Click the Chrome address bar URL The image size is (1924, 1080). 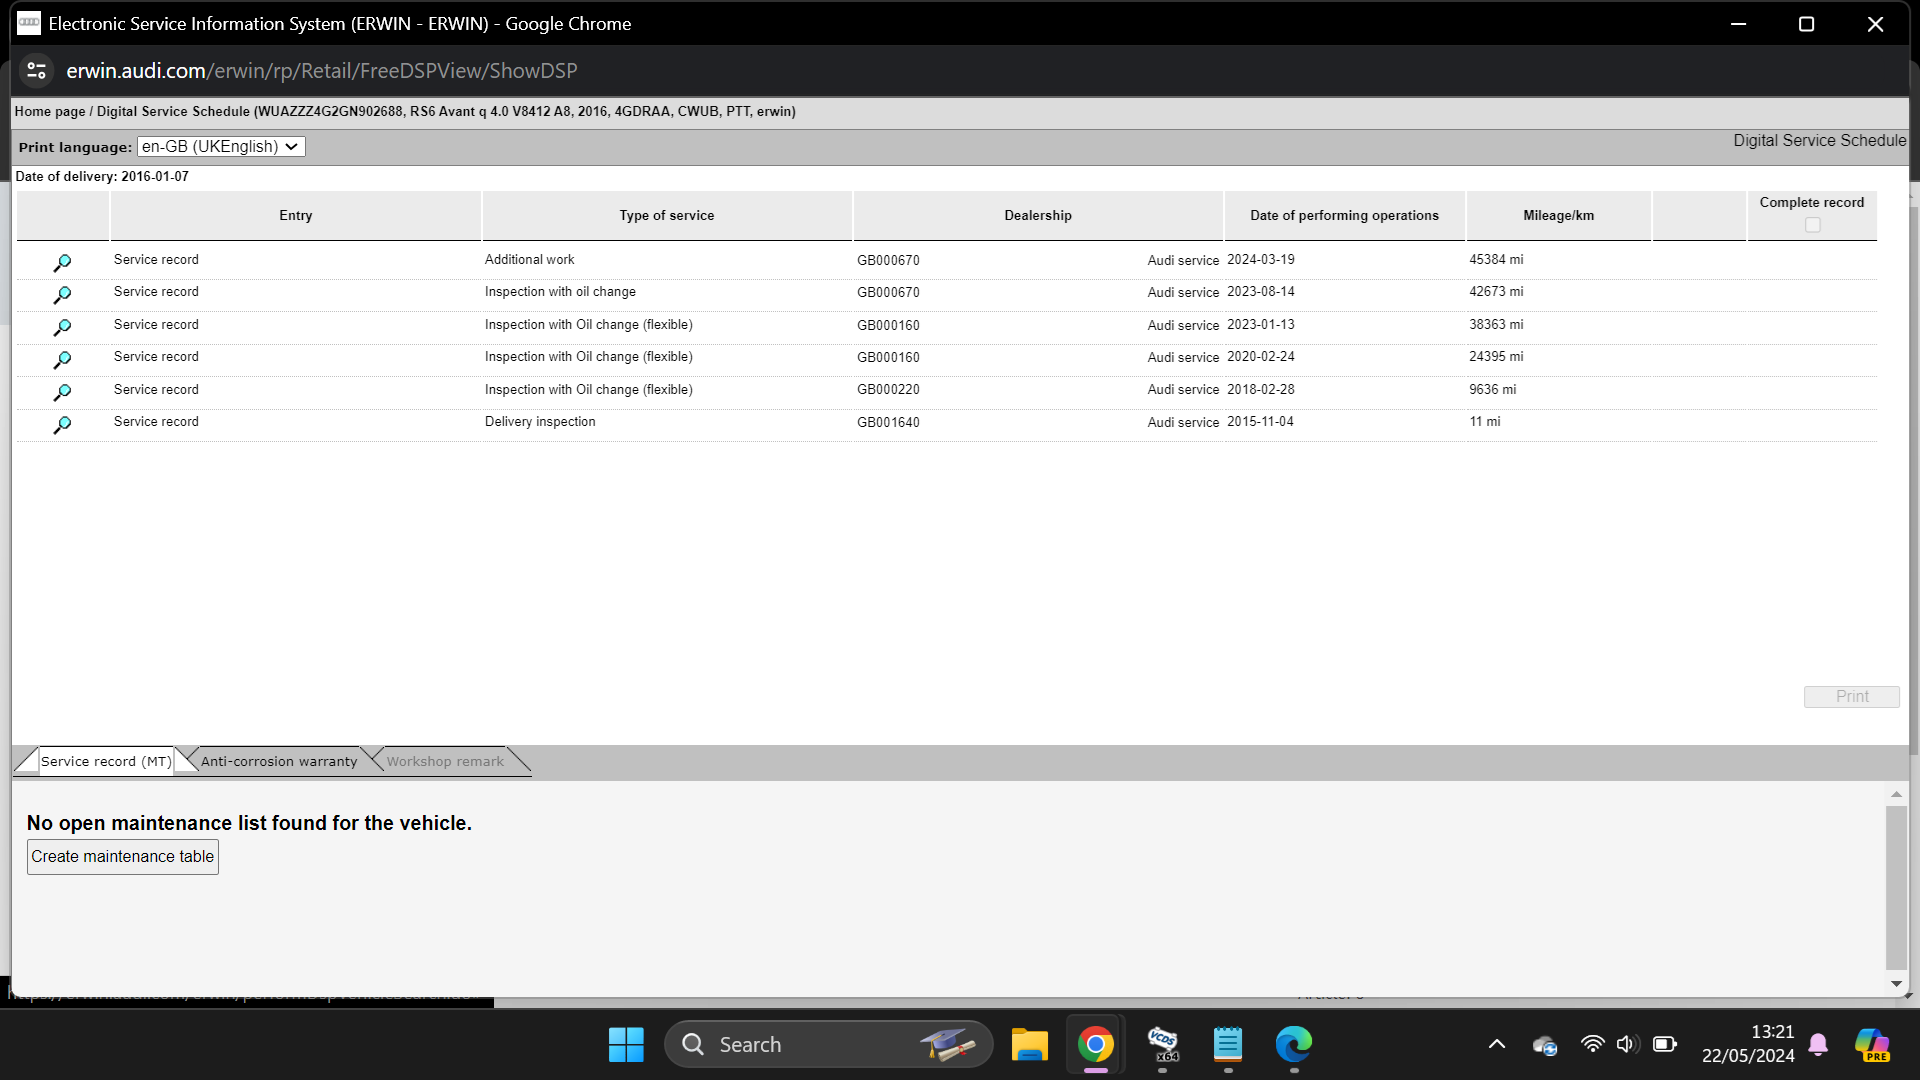[x=322, y=71]
